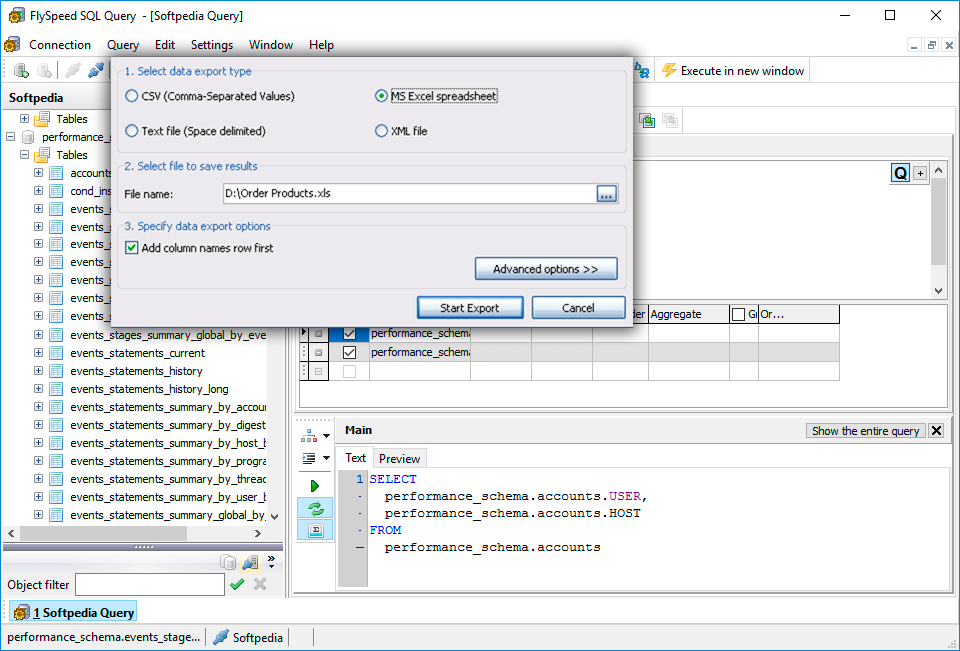
Task: Open the Query menu
Action: click(x=122, y=44)
